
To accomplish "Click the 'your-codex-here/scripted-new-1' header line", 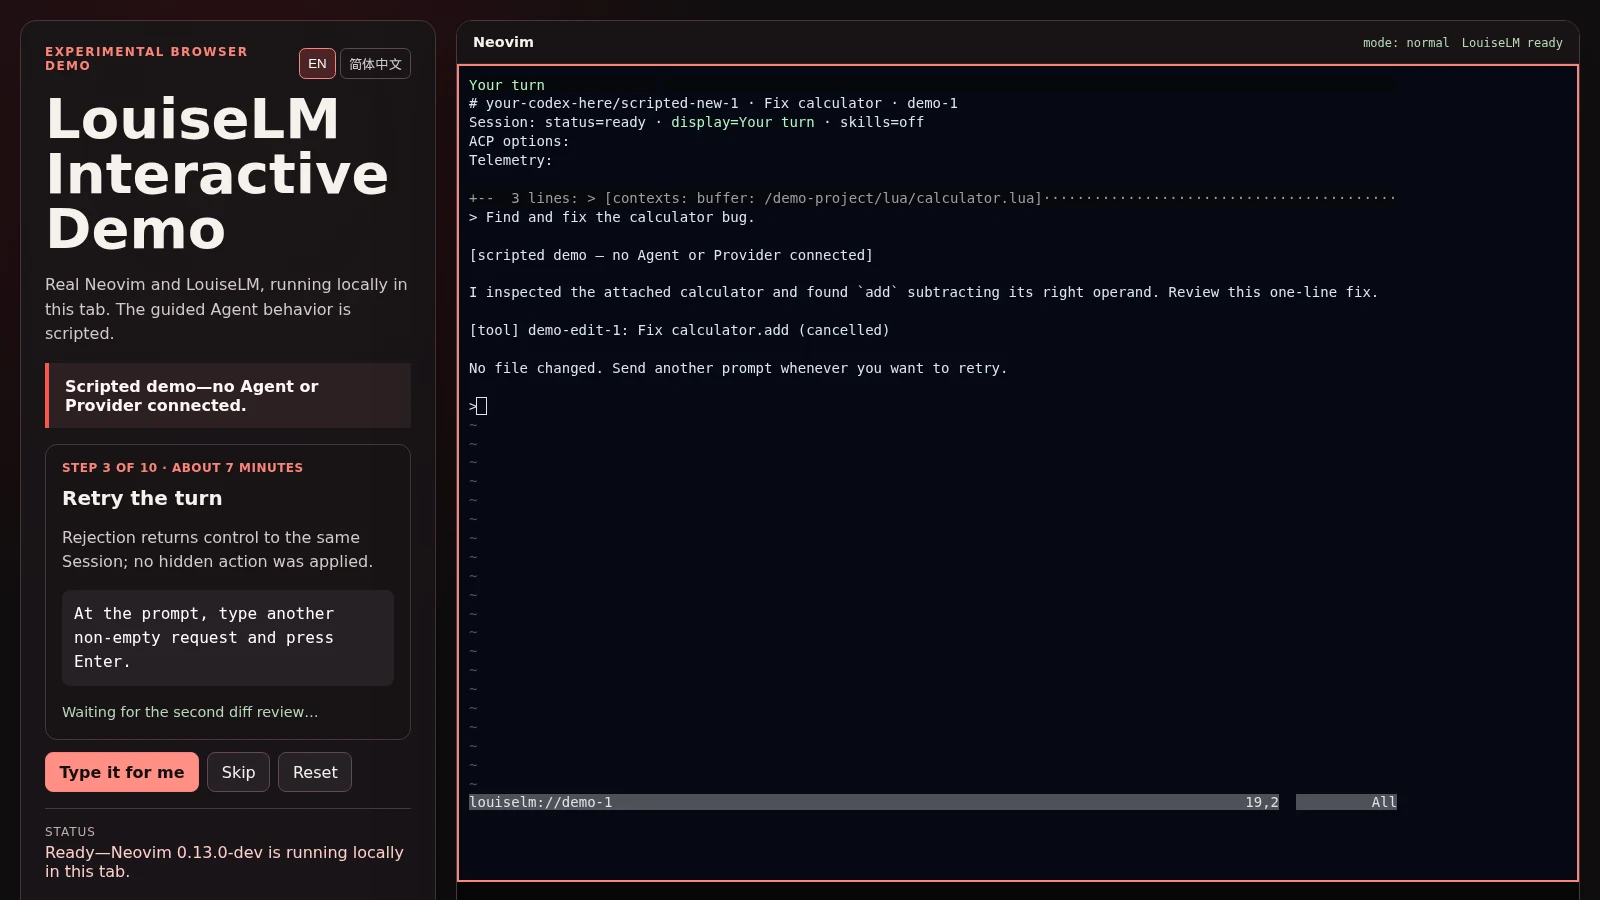I will point(713,103).
